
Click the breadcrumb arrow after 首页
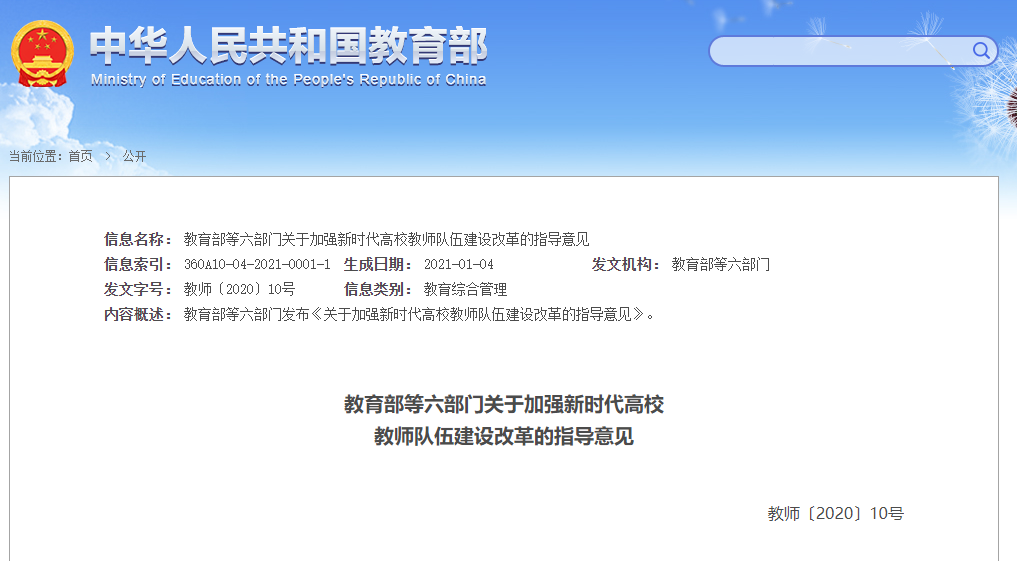[x=108, y=156]
